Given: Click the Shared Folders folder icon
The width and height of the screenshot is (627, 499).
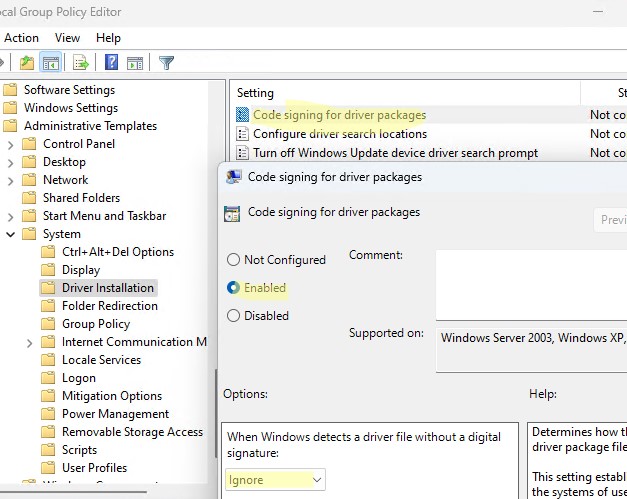Looking at the screenshot, I should click(x=29, y=198).
